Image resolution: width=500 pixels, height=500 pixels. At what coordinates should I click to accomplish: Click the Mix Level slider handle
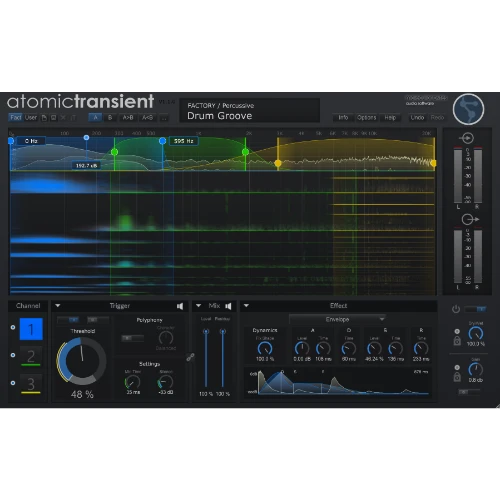point(206,331)
